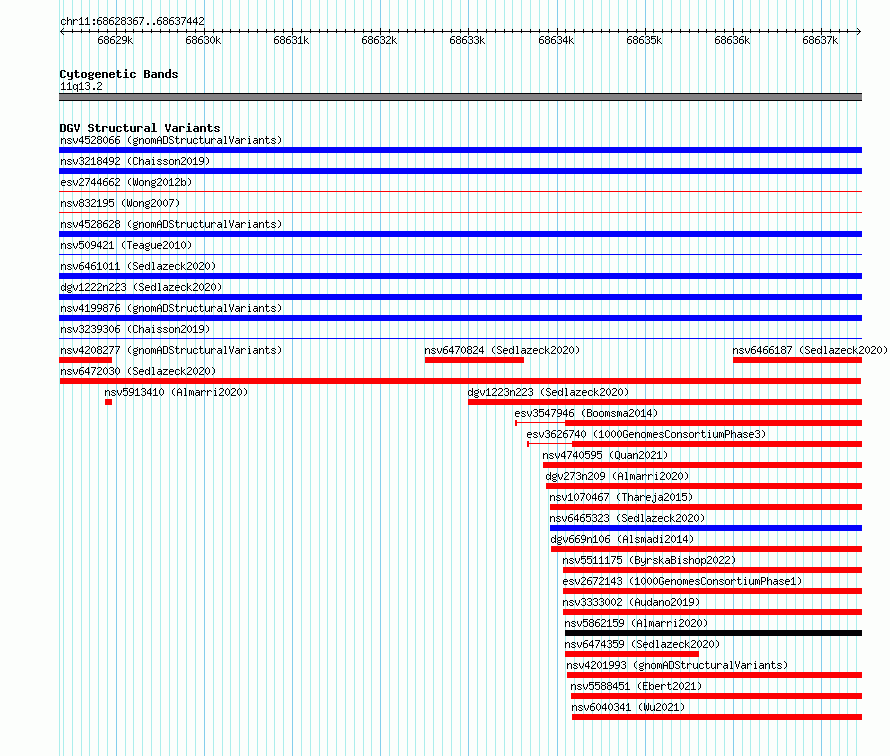This screenshot has width=890, height=756.
Task: Select the red bar under nsv6040341
Action: click(717, 717)
